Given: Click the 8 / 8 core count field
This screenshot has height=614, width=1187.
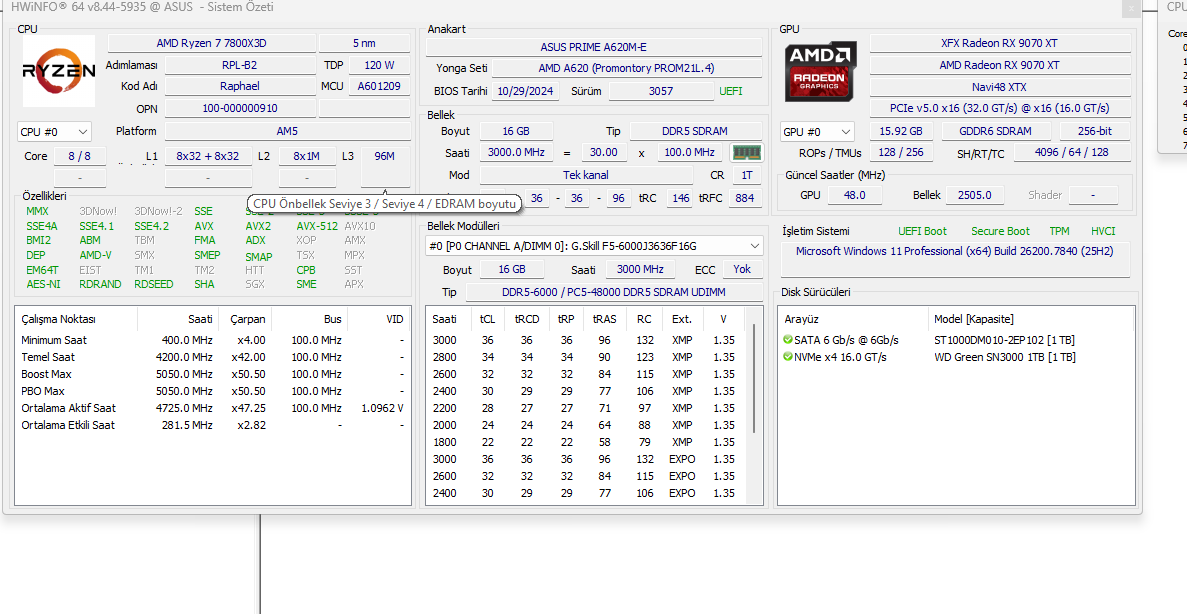Looking at the screenshot, I should click(79, 156).
